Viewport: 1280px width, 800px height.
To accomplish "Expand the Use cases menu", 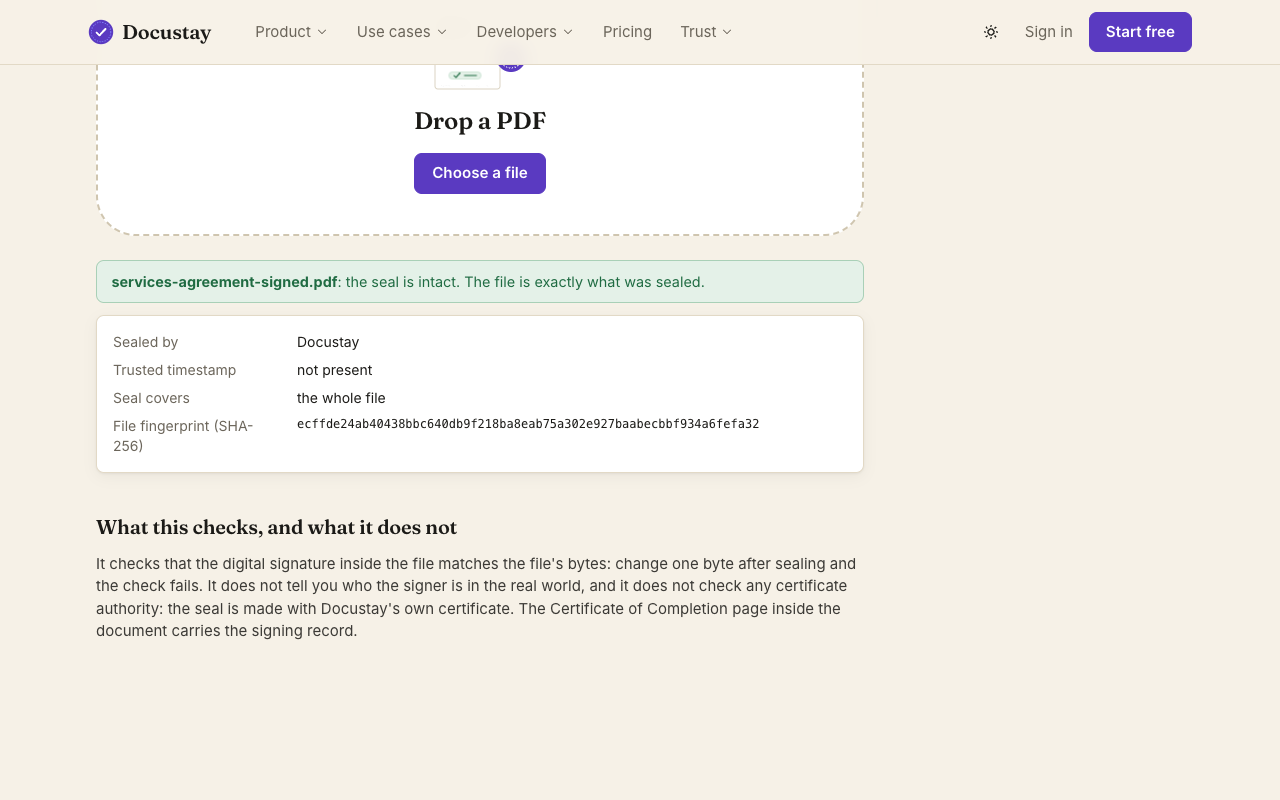I will (402, 32).
